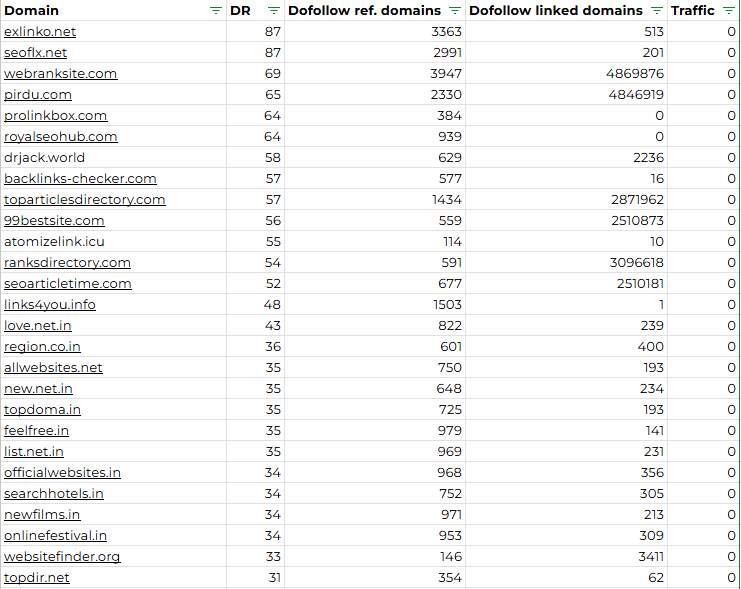
Task: Open the Dofollow linked domains filter icon
Action: [x=656, y=10]
